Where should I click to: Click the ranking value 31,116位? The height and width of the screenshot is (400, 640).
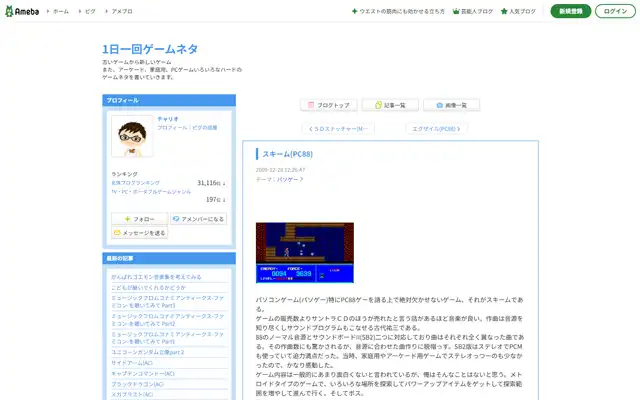tap(211, 183)
